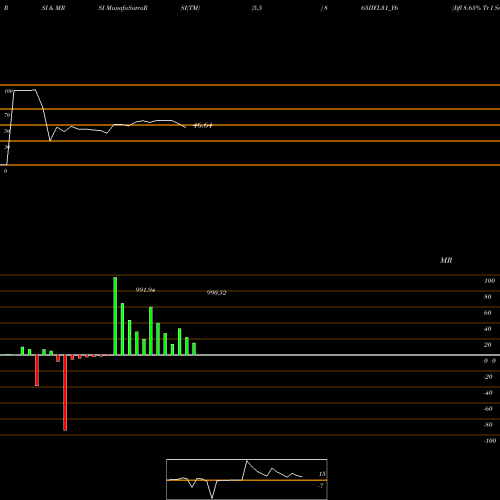
Task: Click the SI(TM) header label
Action: click(190, 8)
